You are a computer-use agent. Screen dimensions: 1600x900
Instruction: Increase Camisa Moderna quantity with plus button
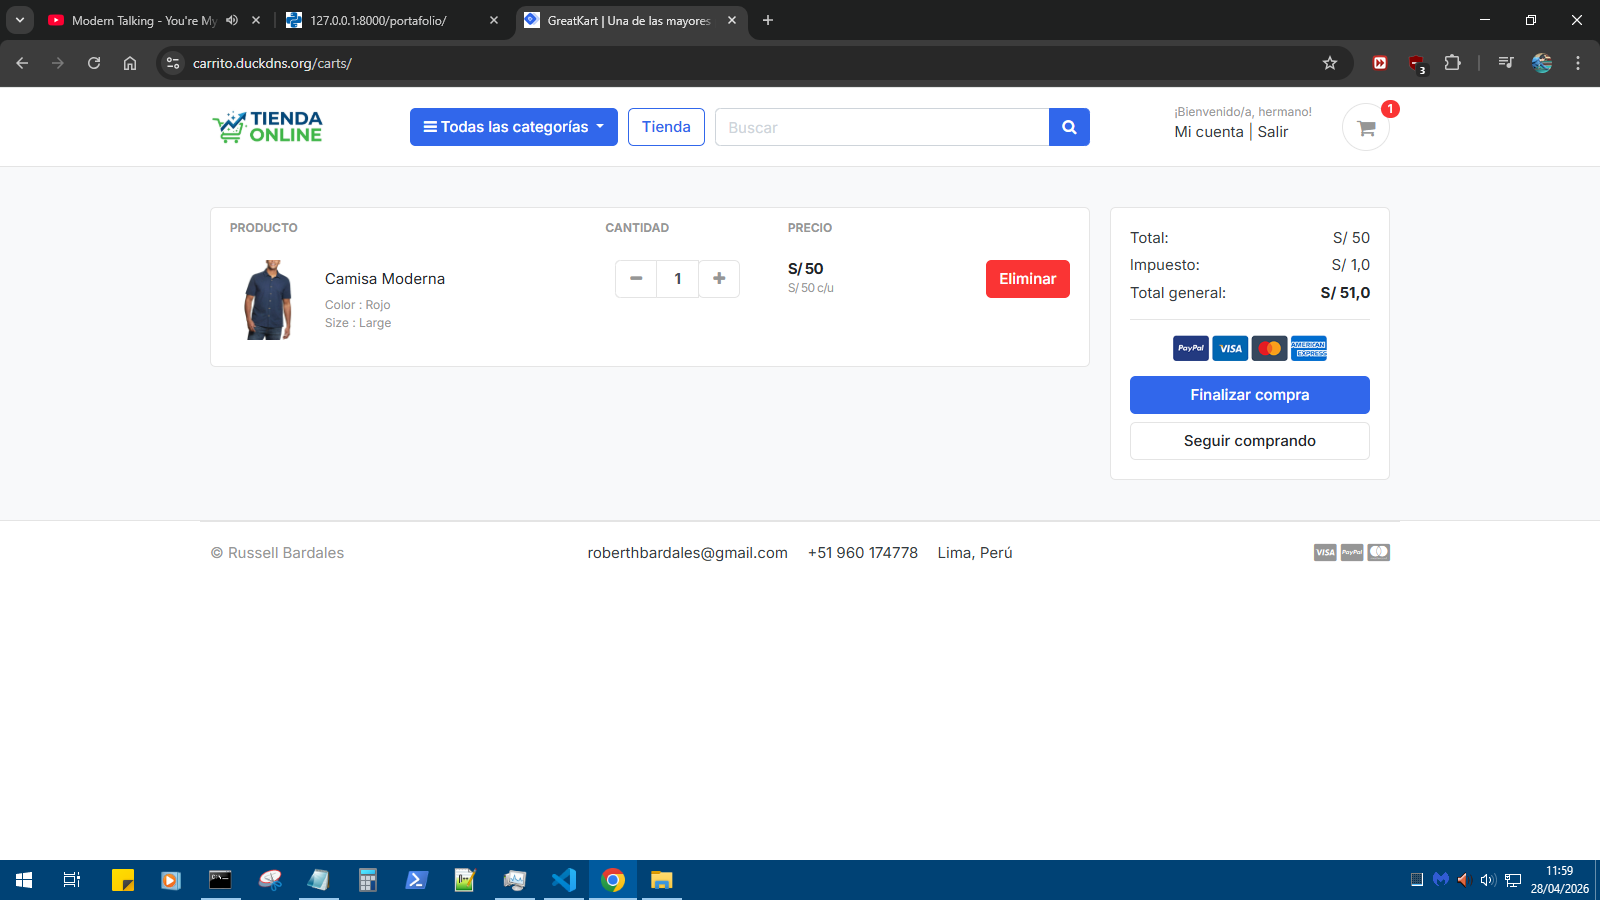click(719, 279)
